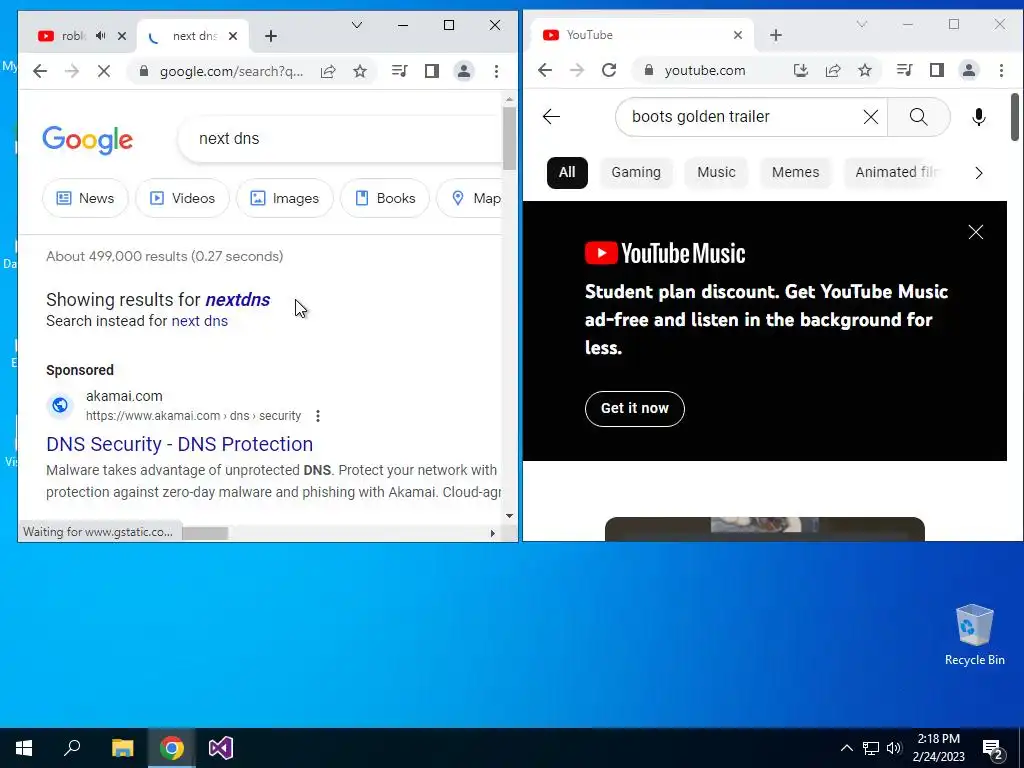Stop page loading in Google window
This screenshot has height=768, width=1024.
coord(104,71)
